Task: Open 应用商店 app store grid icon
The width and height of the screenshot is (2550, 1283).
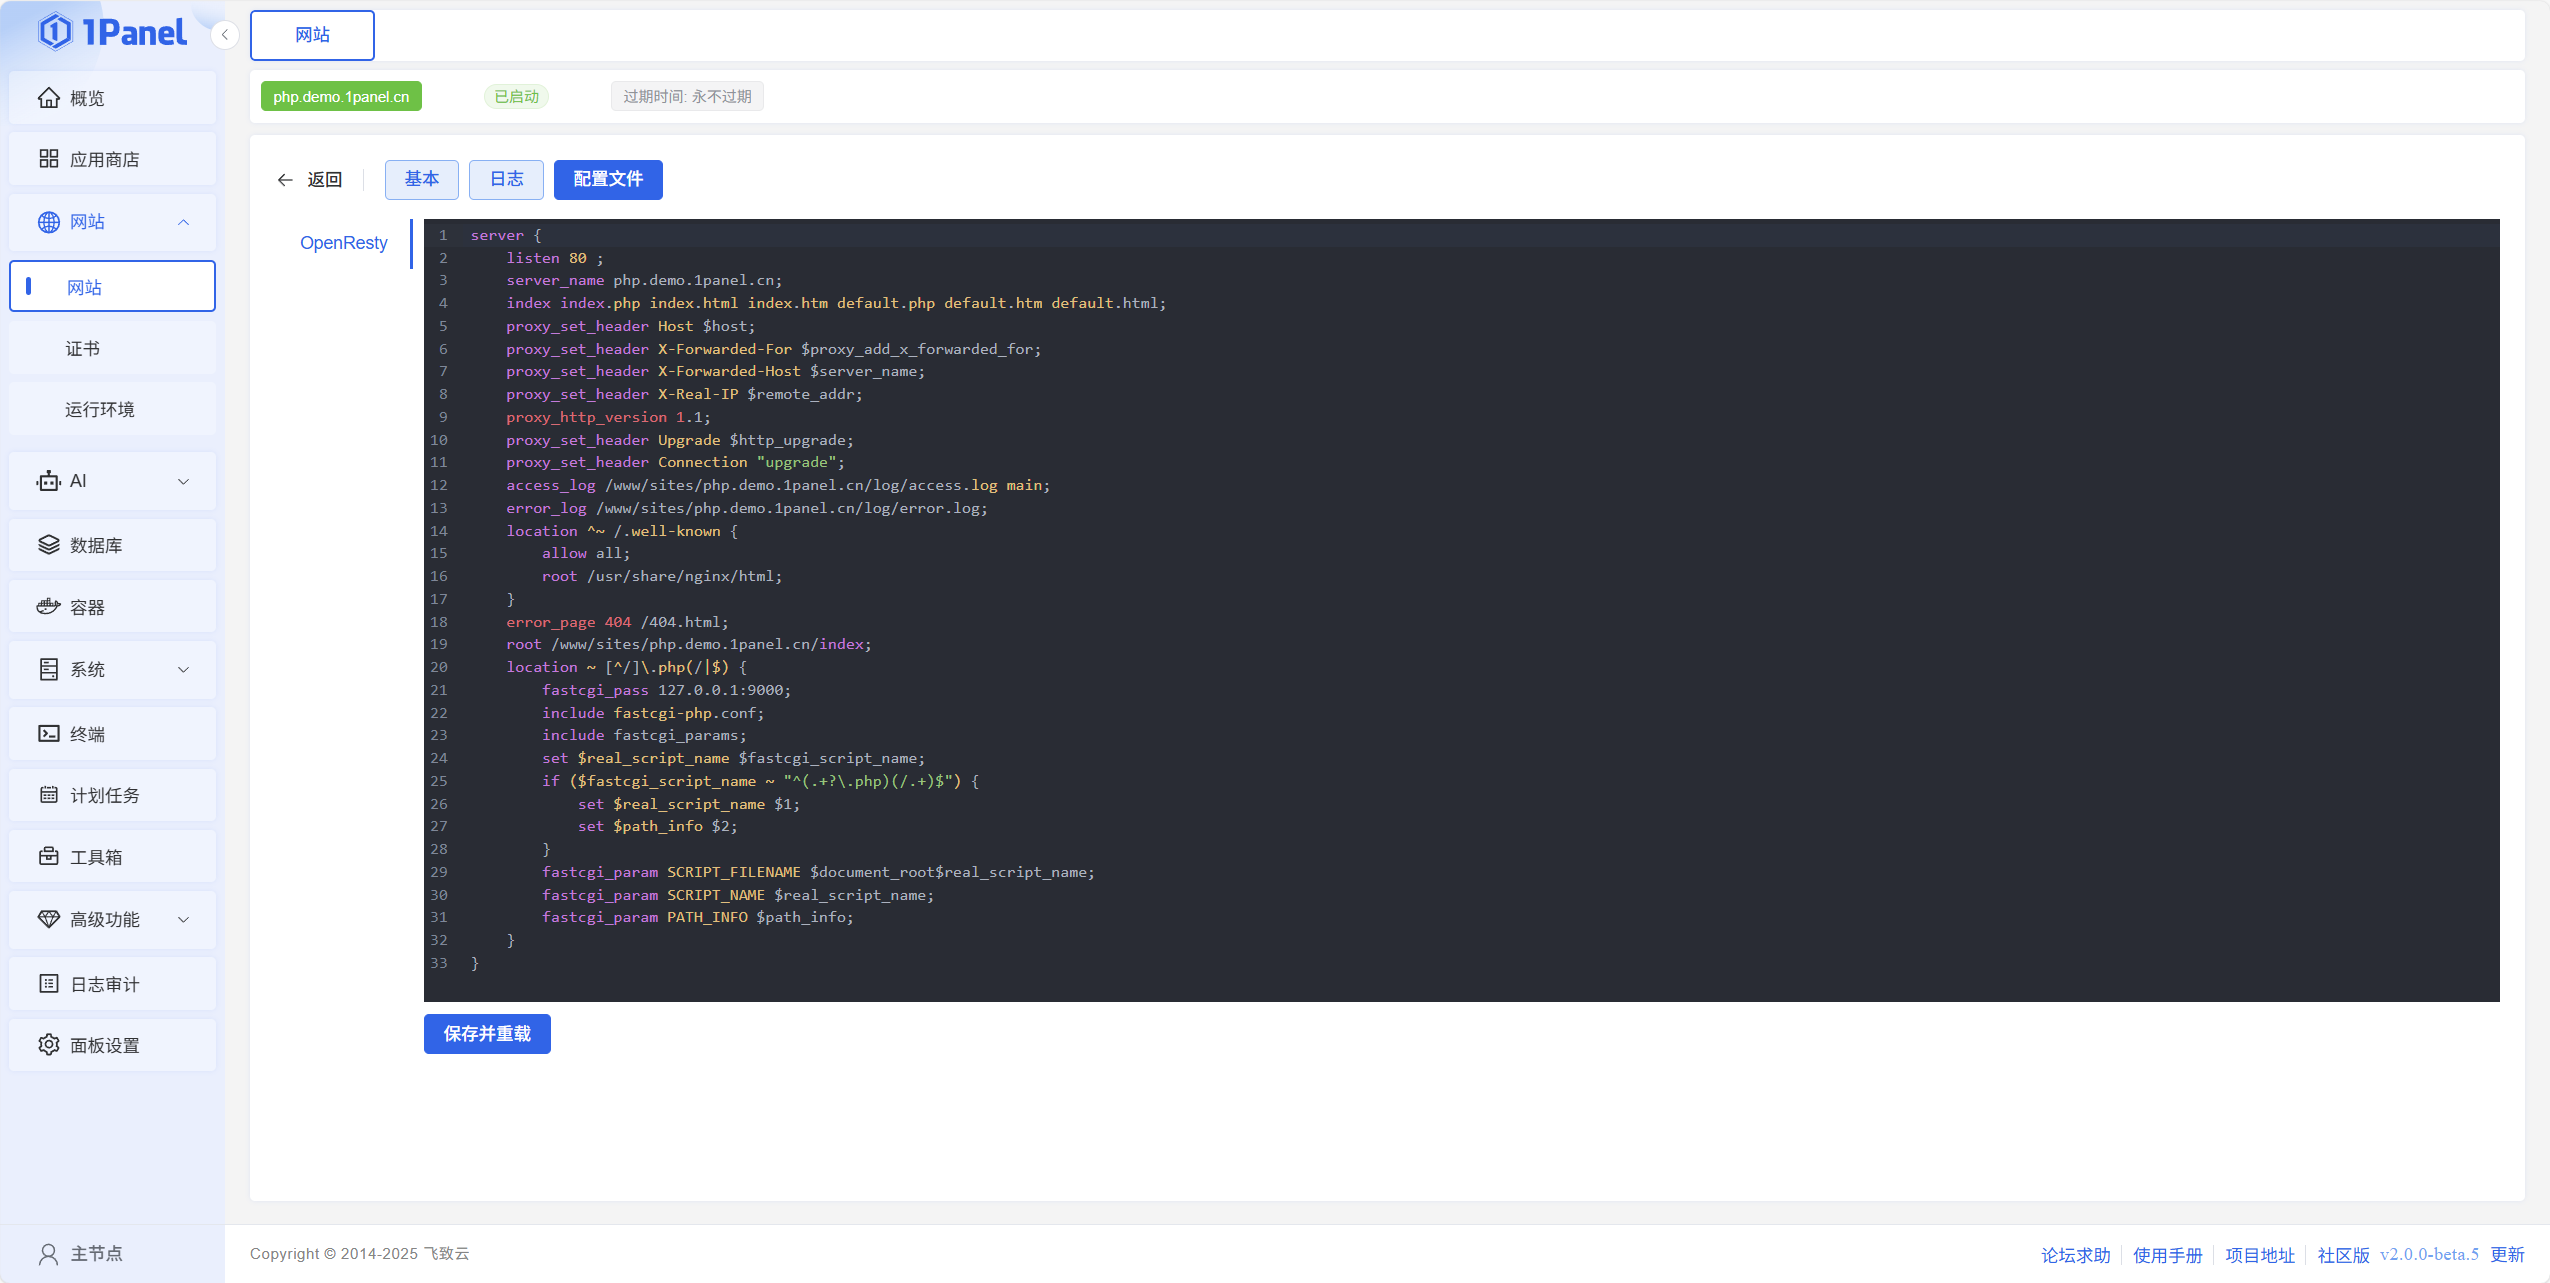Action: (x=49, y=159)
